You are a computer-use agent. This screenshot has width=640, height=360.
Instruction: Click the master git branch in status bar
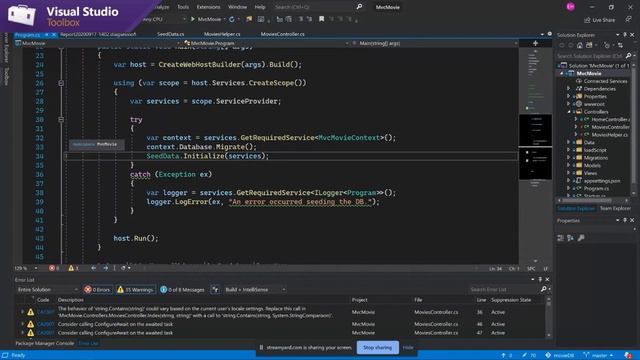point(598,356)
